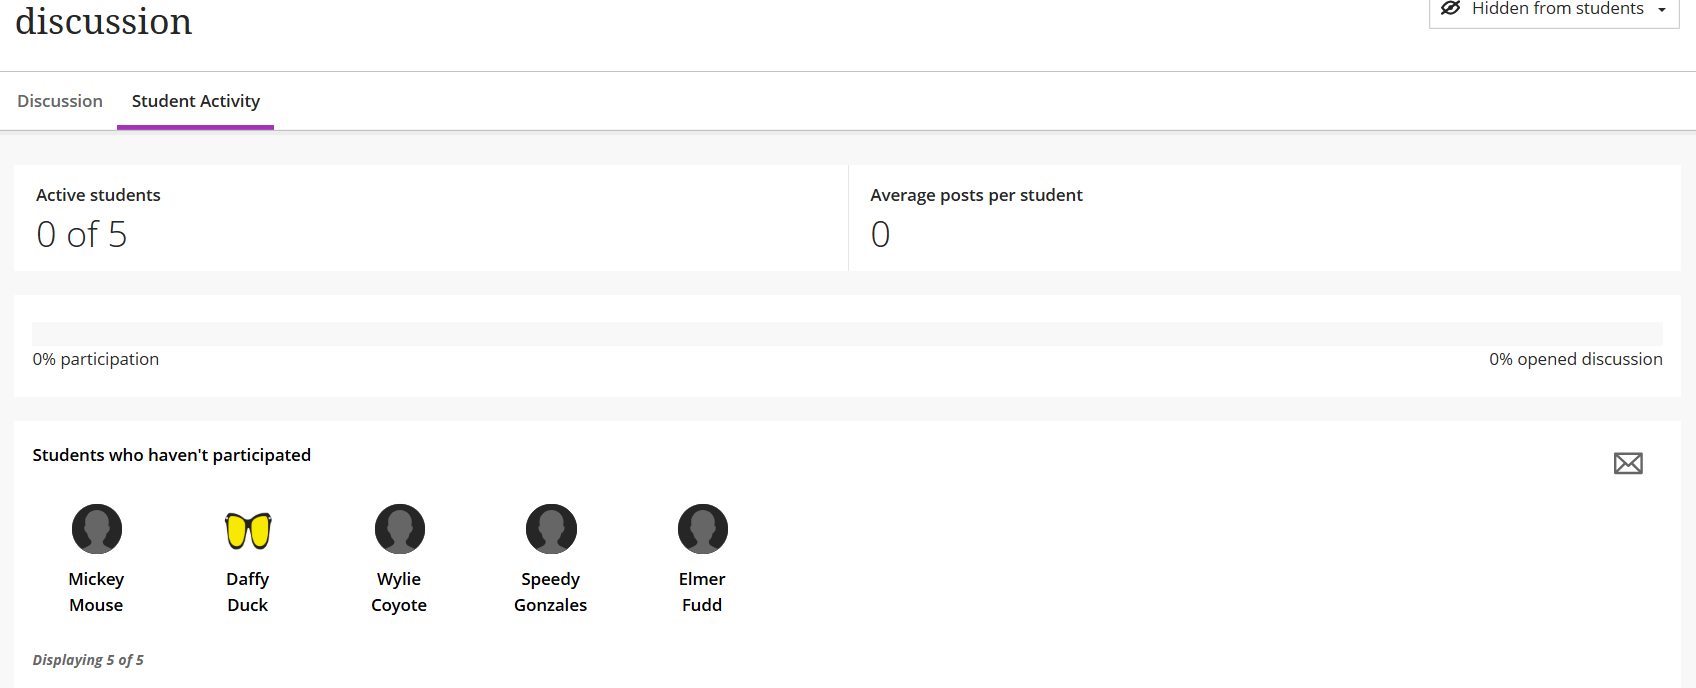1696x688 pixels.
Task: Click Speedy Gonzales's avatar icon
Action: (550, 528)
